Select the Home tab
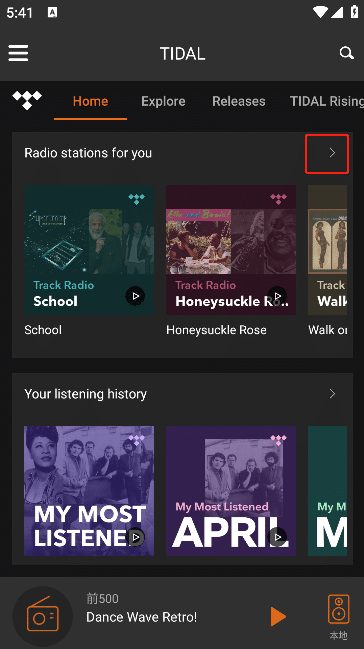The image size is (364, 649). (90, 101)
